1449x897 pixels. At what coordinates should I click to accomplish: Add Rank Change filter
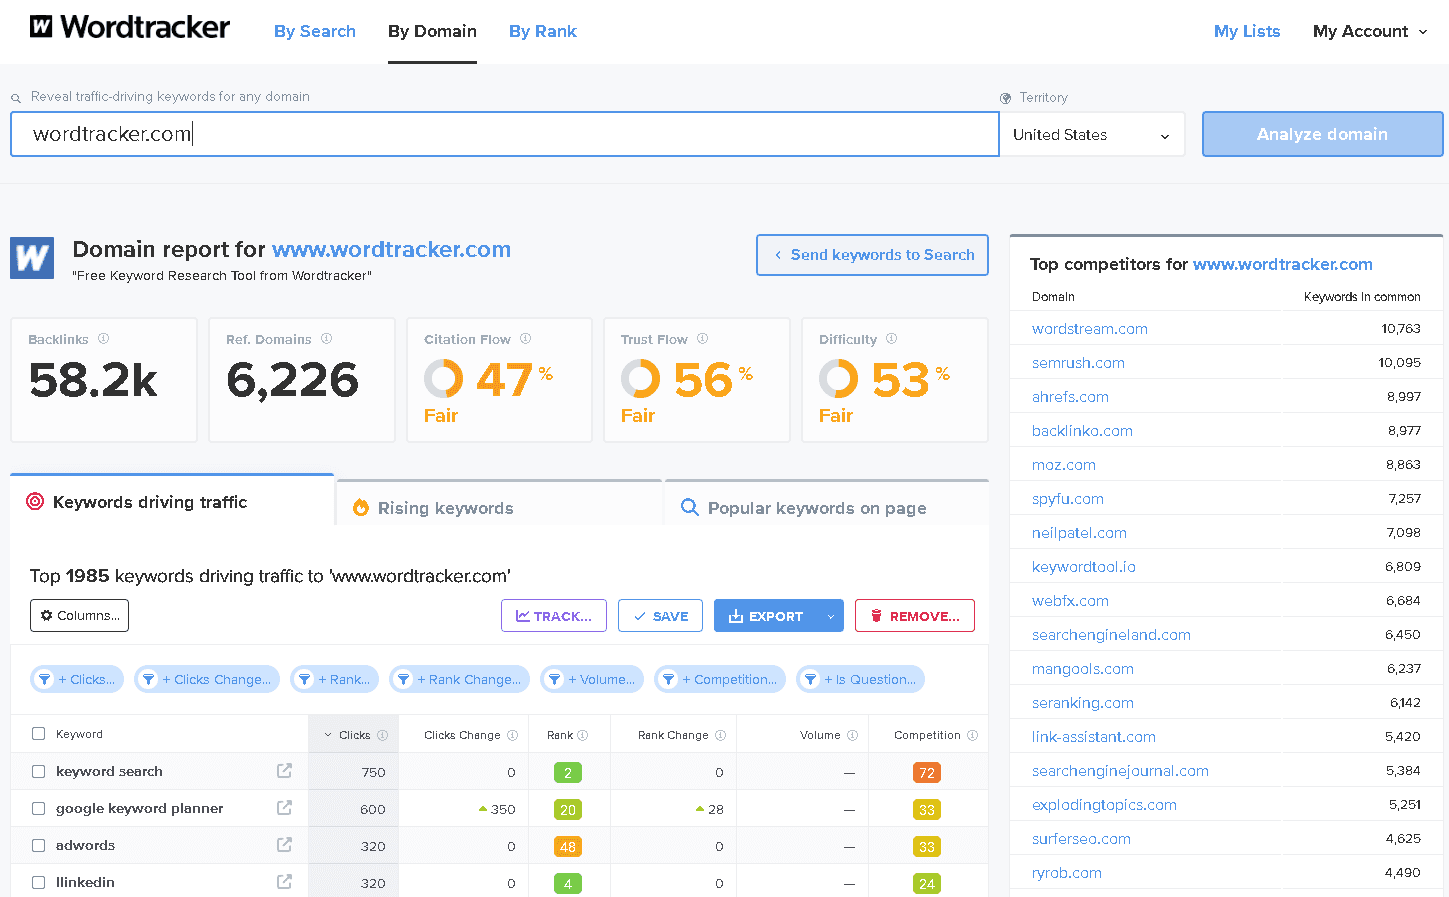coord(459,680)
